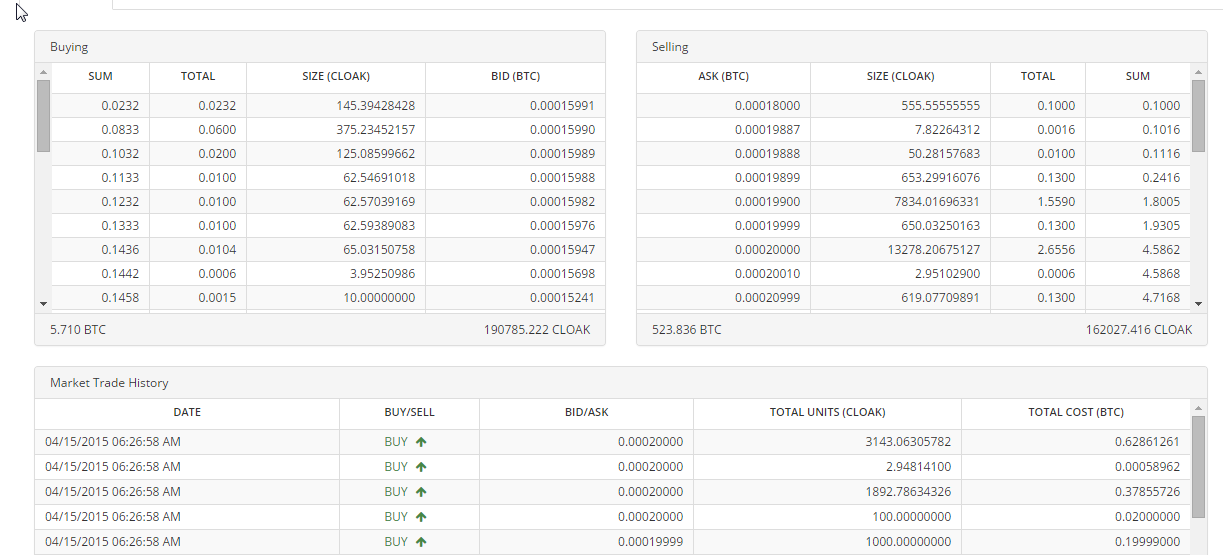Click the Selling total value 2.6556
This screenshot has width=1230, height=555.
coord(1056,249)
